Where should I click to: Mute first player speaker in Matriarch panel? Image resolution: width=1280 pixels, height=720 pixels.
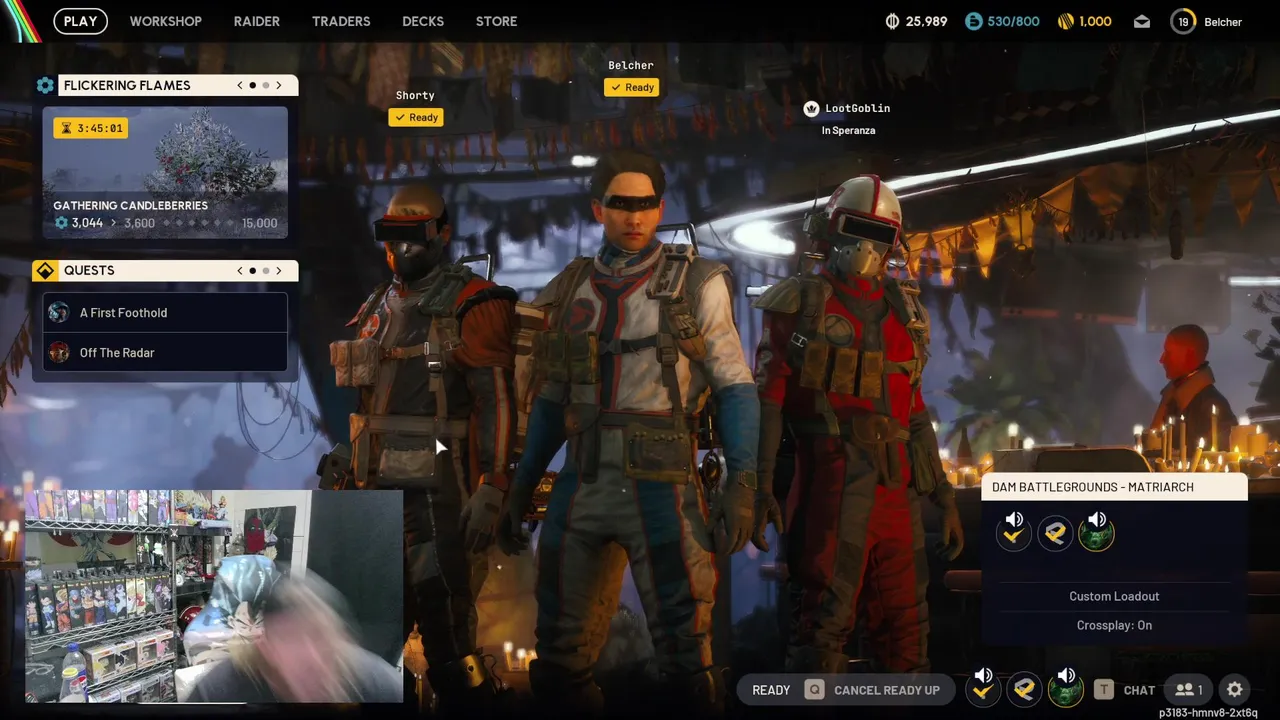click(x=1015, y=519)
